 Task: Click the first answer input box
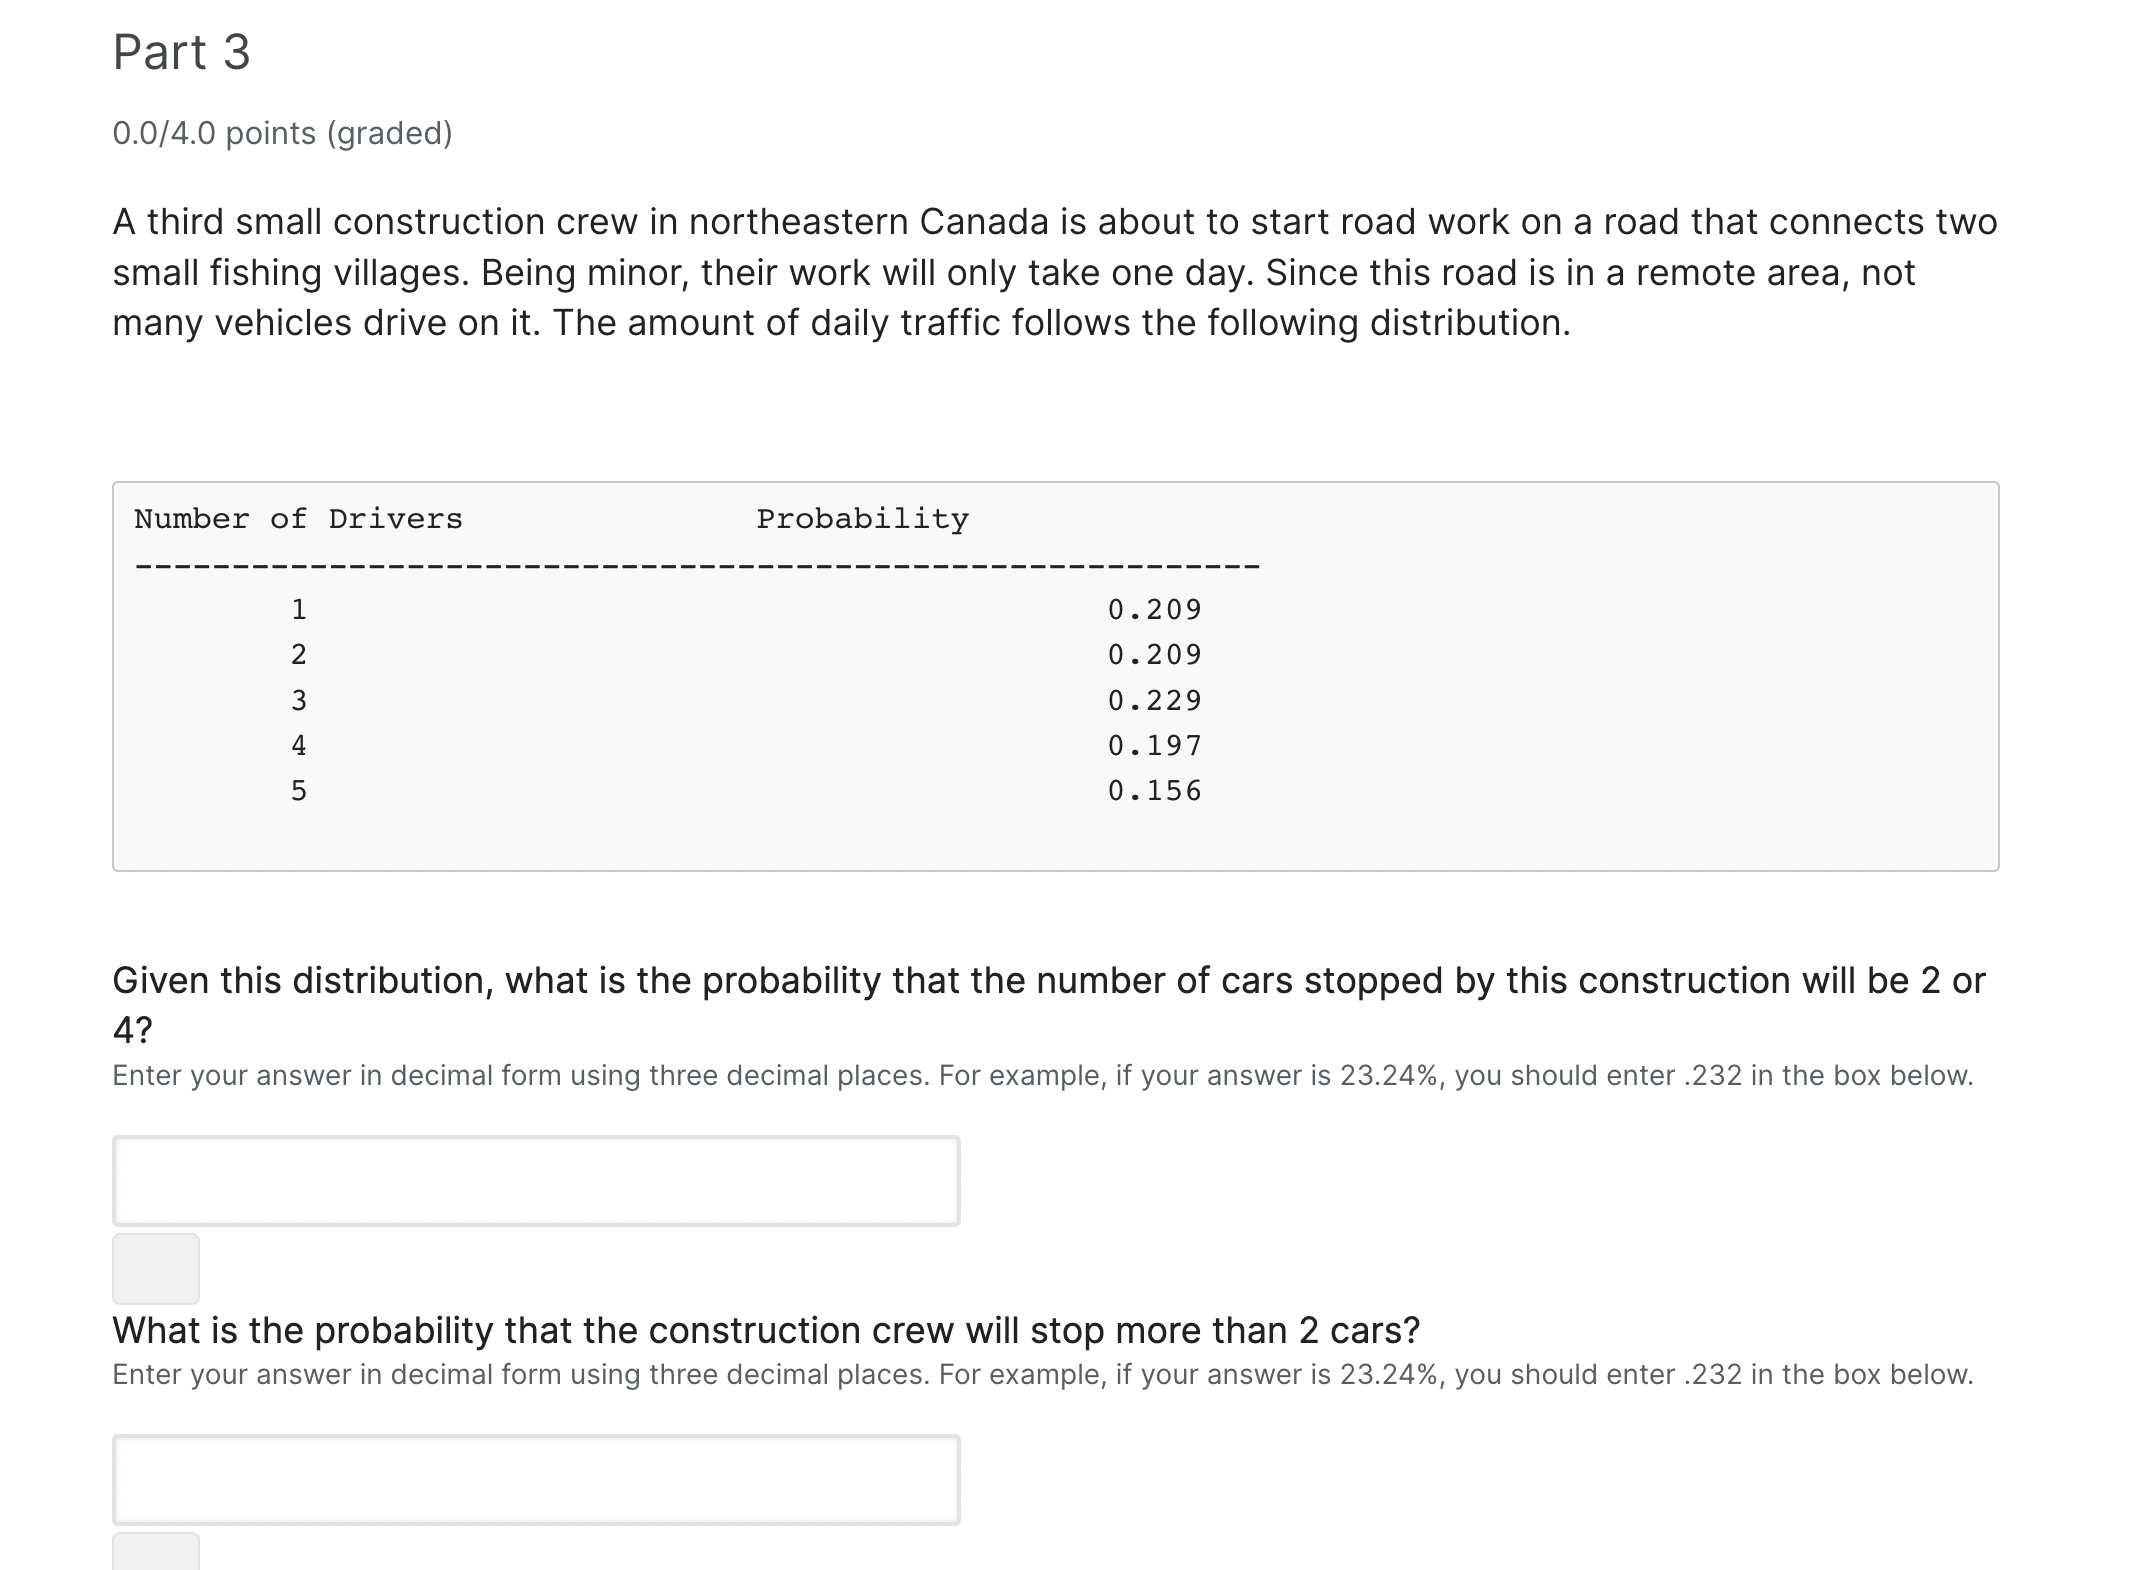pos(535,1180)
